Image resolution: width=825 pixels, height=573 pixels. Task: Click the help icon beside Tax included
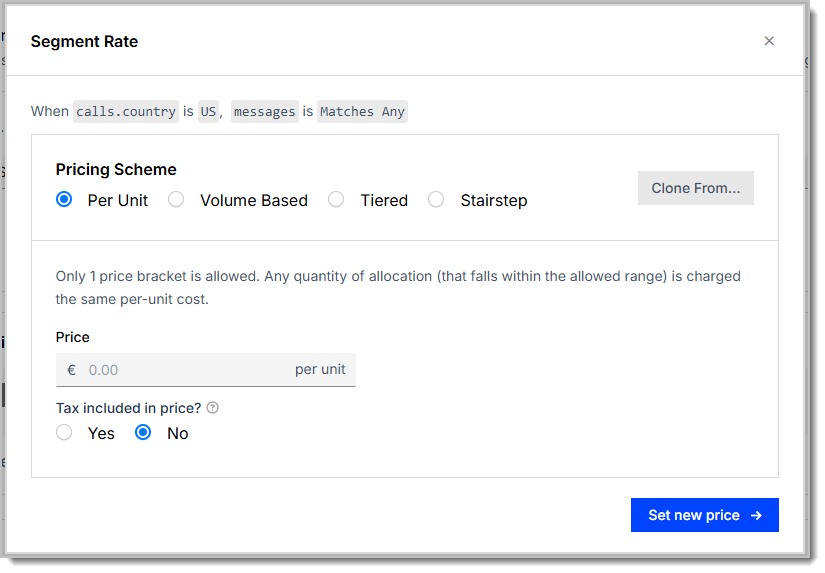point(213,408)
